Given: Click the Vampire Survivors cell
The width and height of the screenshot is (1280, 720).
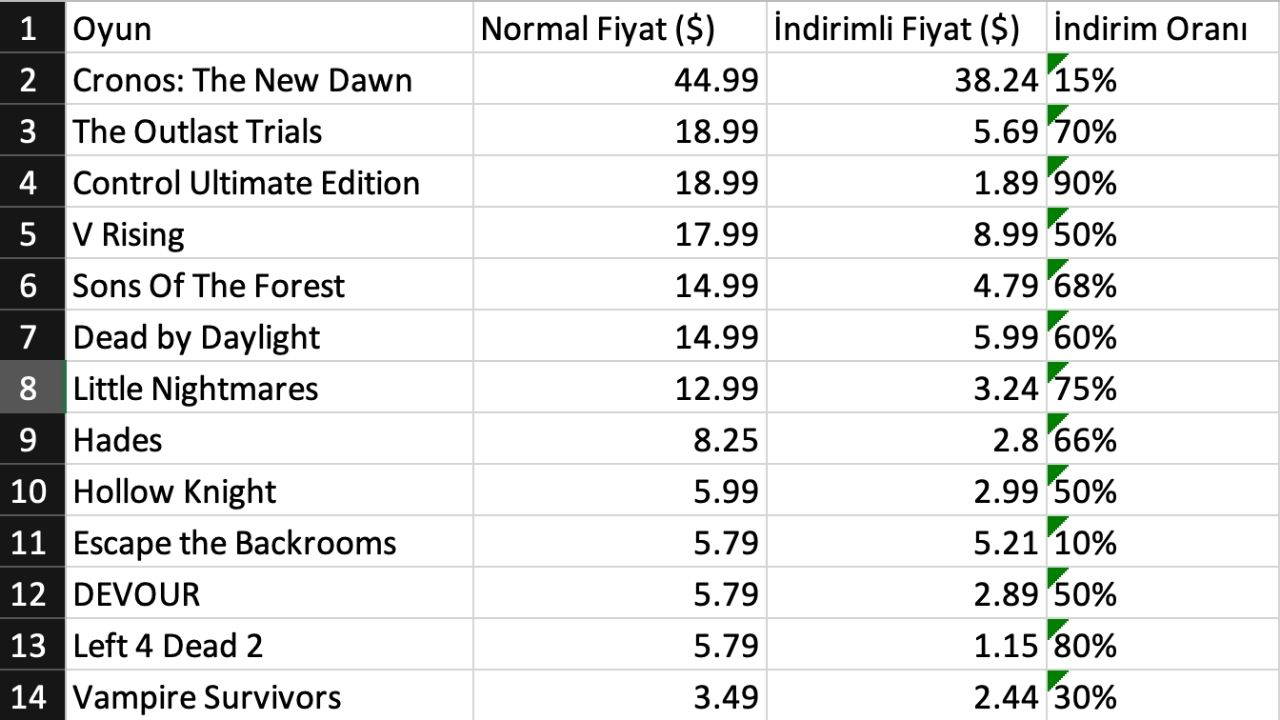Looking at the screenshot, I should [207, 697].
